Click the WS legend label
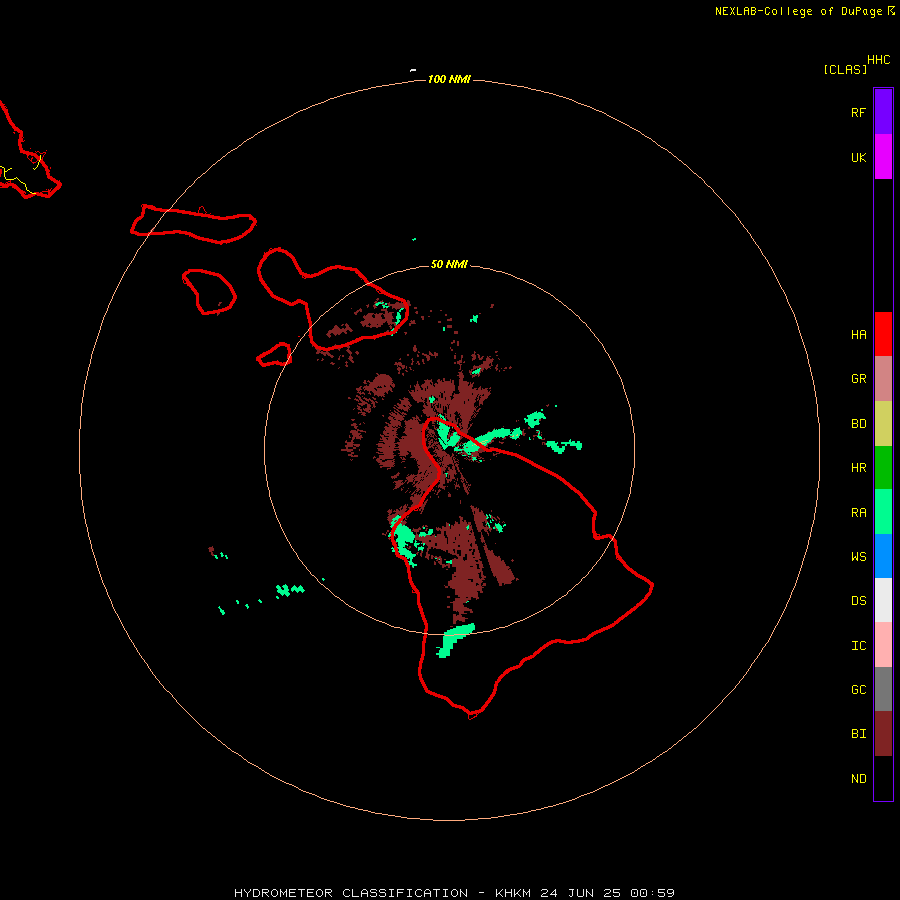Screen dimensions: 900x900 click(858, 557)
